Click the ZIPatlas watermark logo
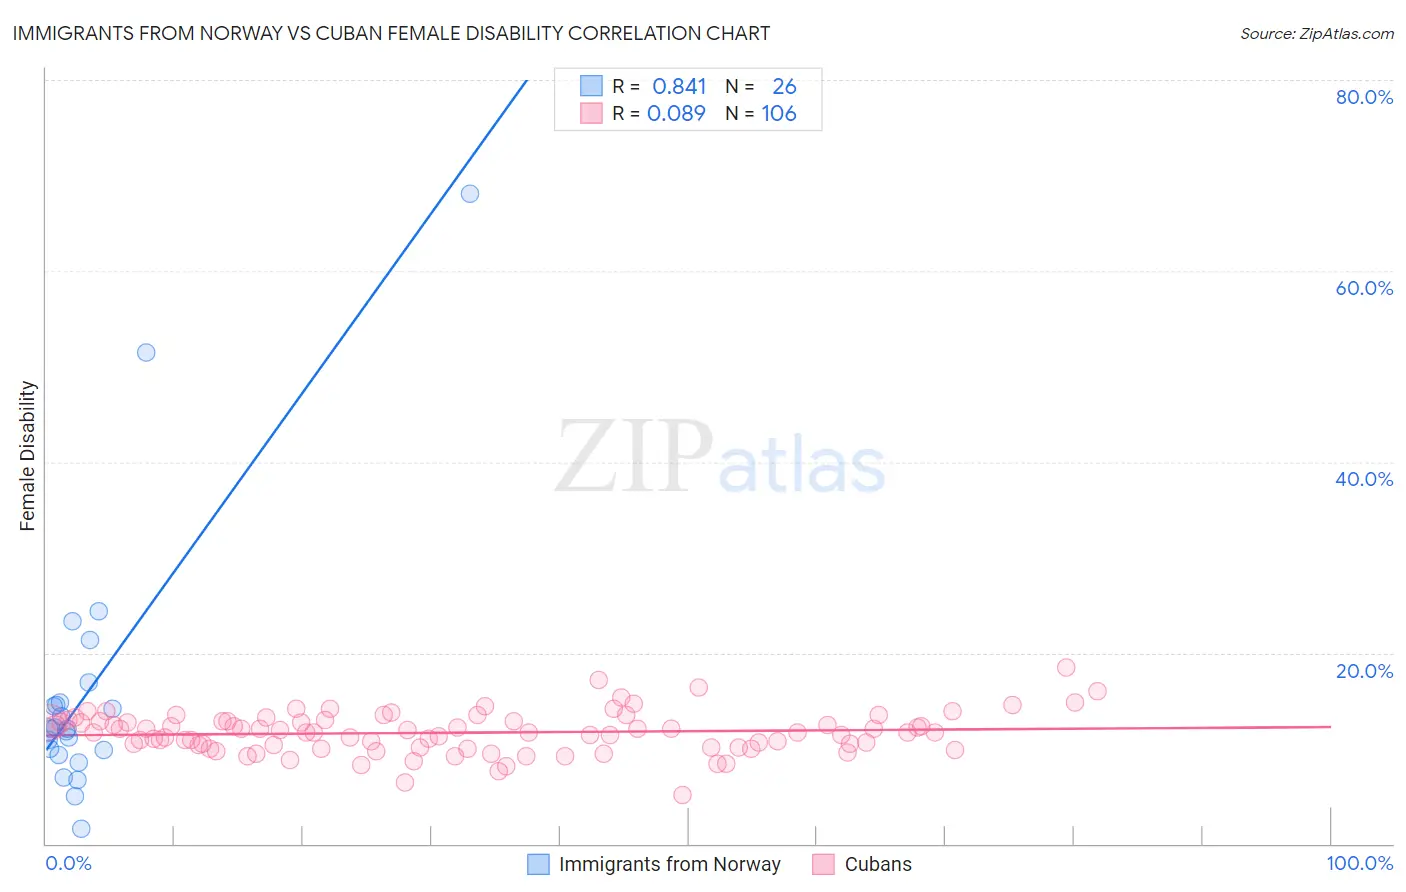Viewport: 1406px width, 892px height. [720, 457]
